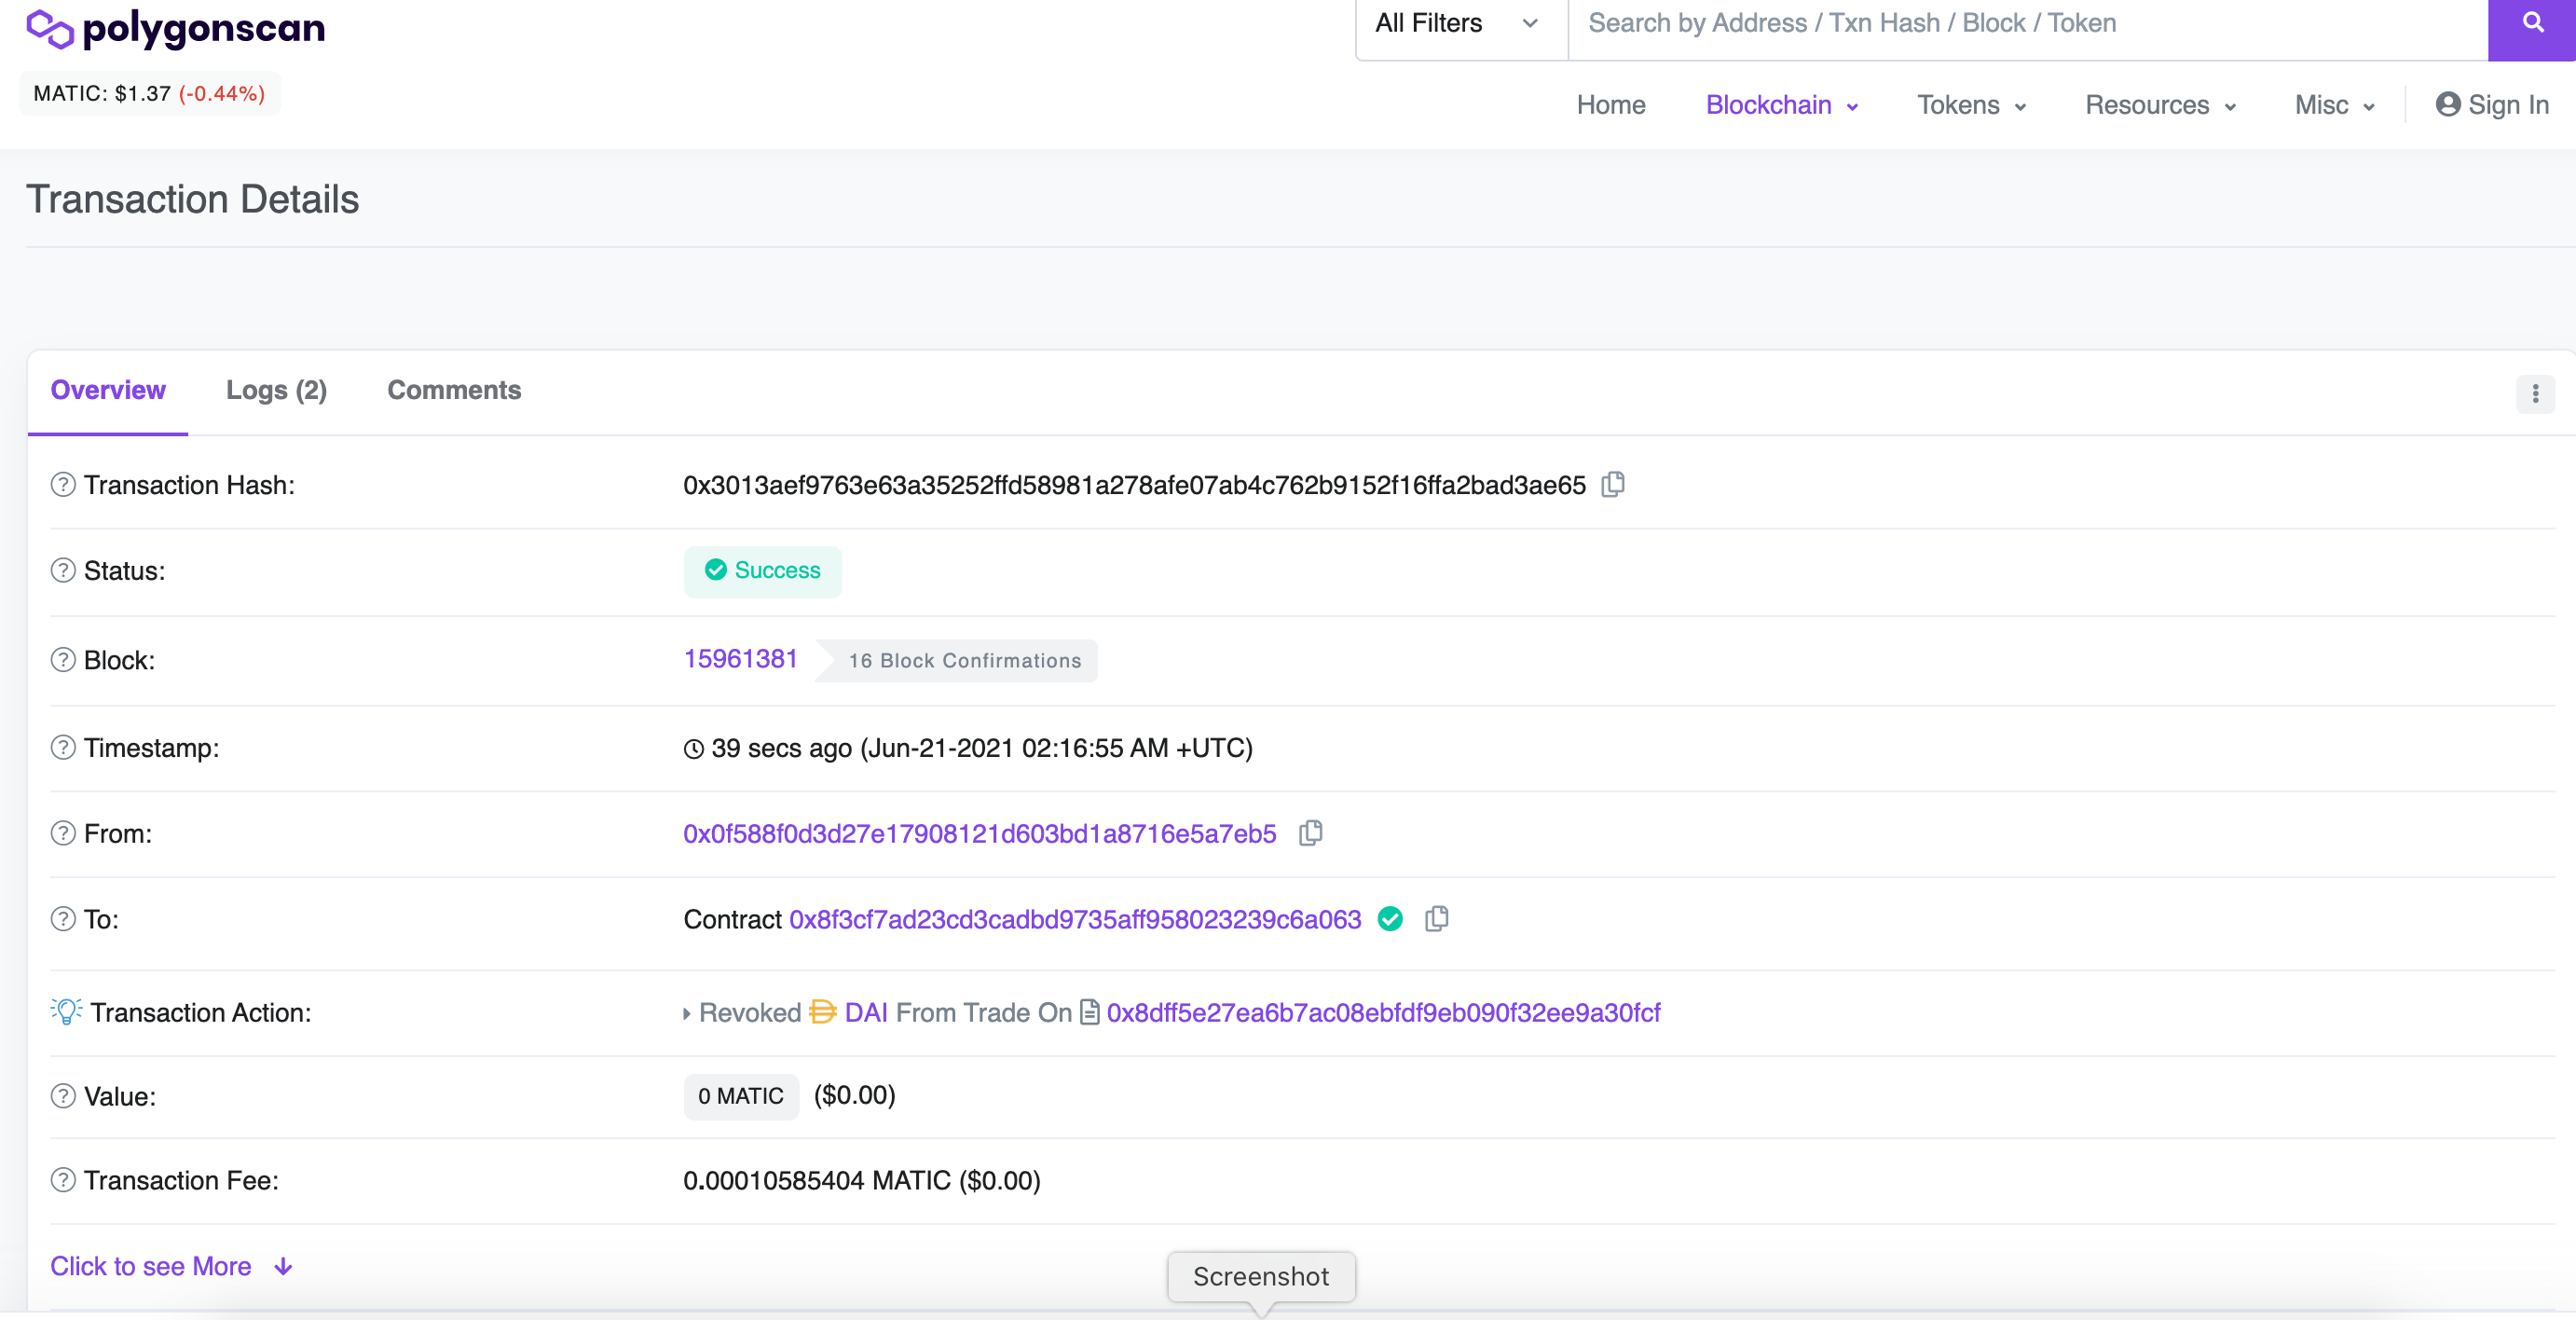Click the DAI token icon
Viewport: 2576px width, 1320px height.
tap(823, 1012)
